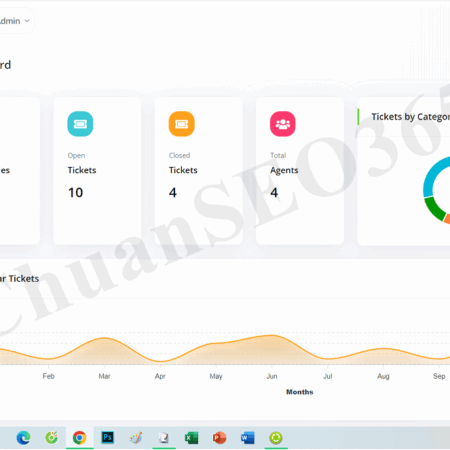Open the green circular-arrows taskbar app
Viewport: 450px width, 450px height.
276,438
